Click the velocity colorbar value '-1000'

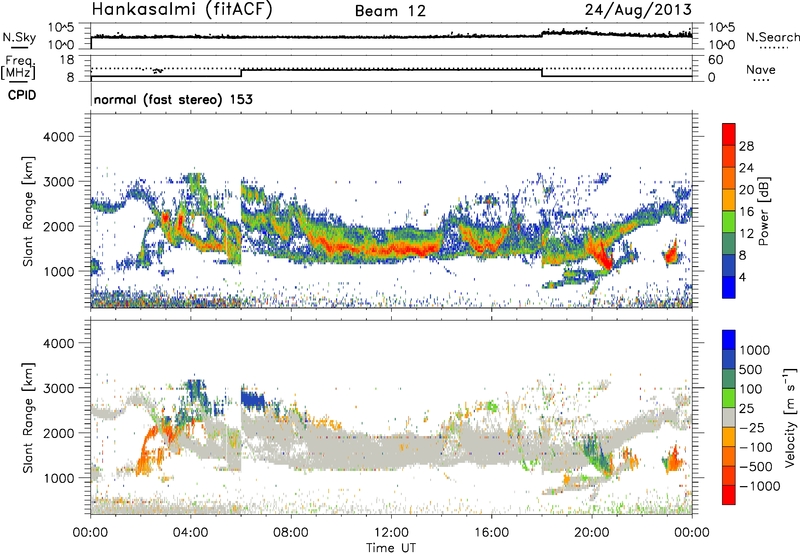point(760,486)
